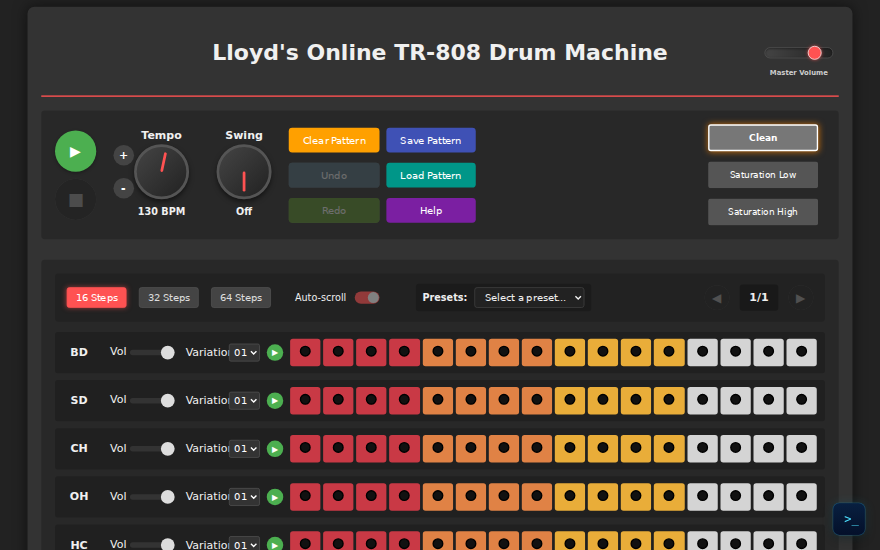Preview the OH sound with its play icon
This screenshot has height=550, width=880.
(274, 497)
